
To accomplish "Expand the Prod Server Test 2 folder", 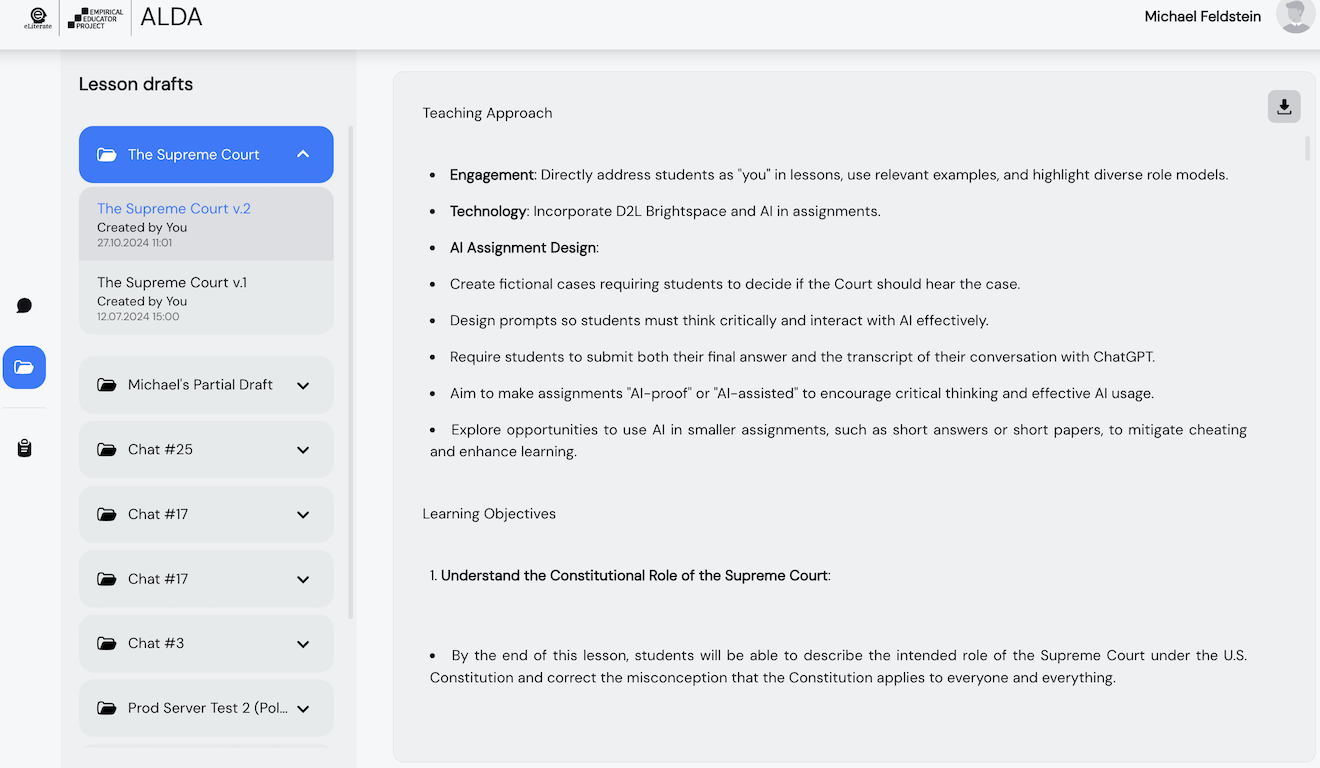I will tap(303, 708).
